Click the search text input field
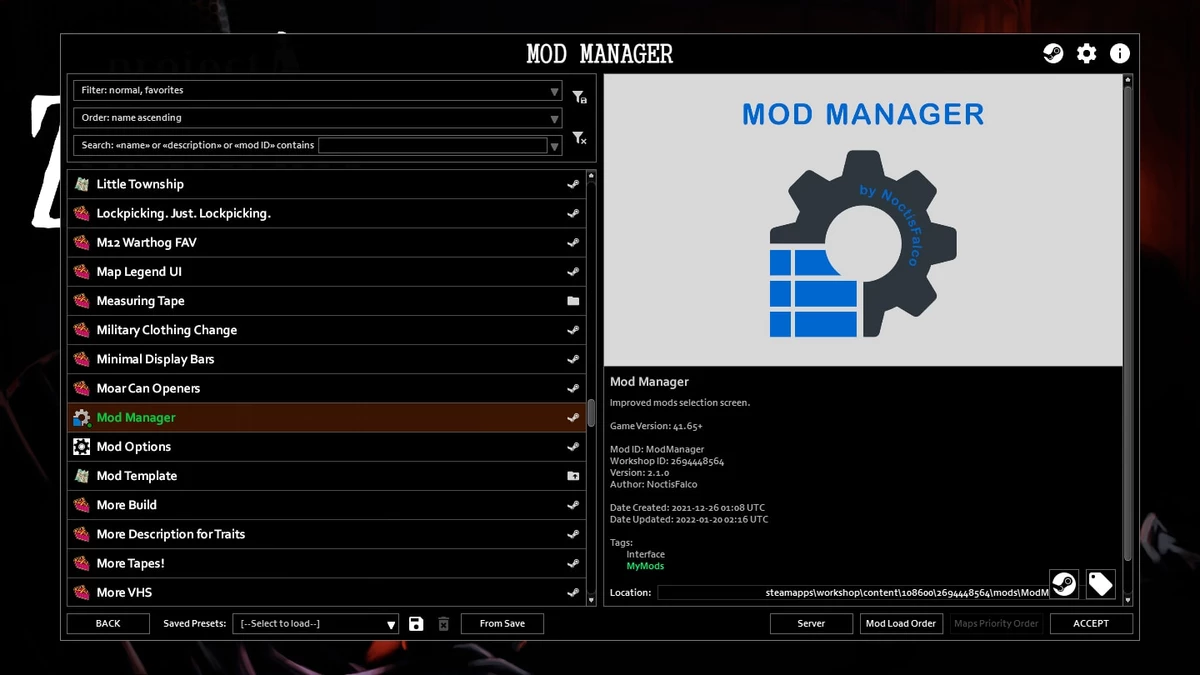This screenshot has width=1200, height=675. (432, 146)
